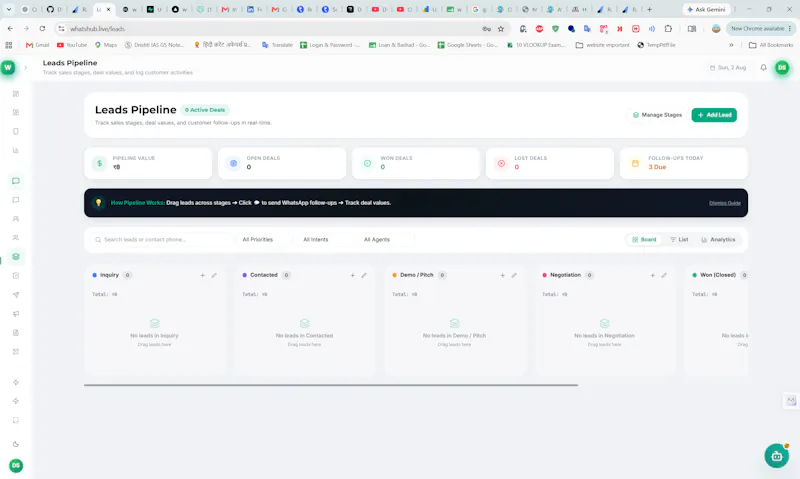The height and width of the screenshot is (479, 800).
Task: Click the Won (Closed) column header
Action: [718, 275]
